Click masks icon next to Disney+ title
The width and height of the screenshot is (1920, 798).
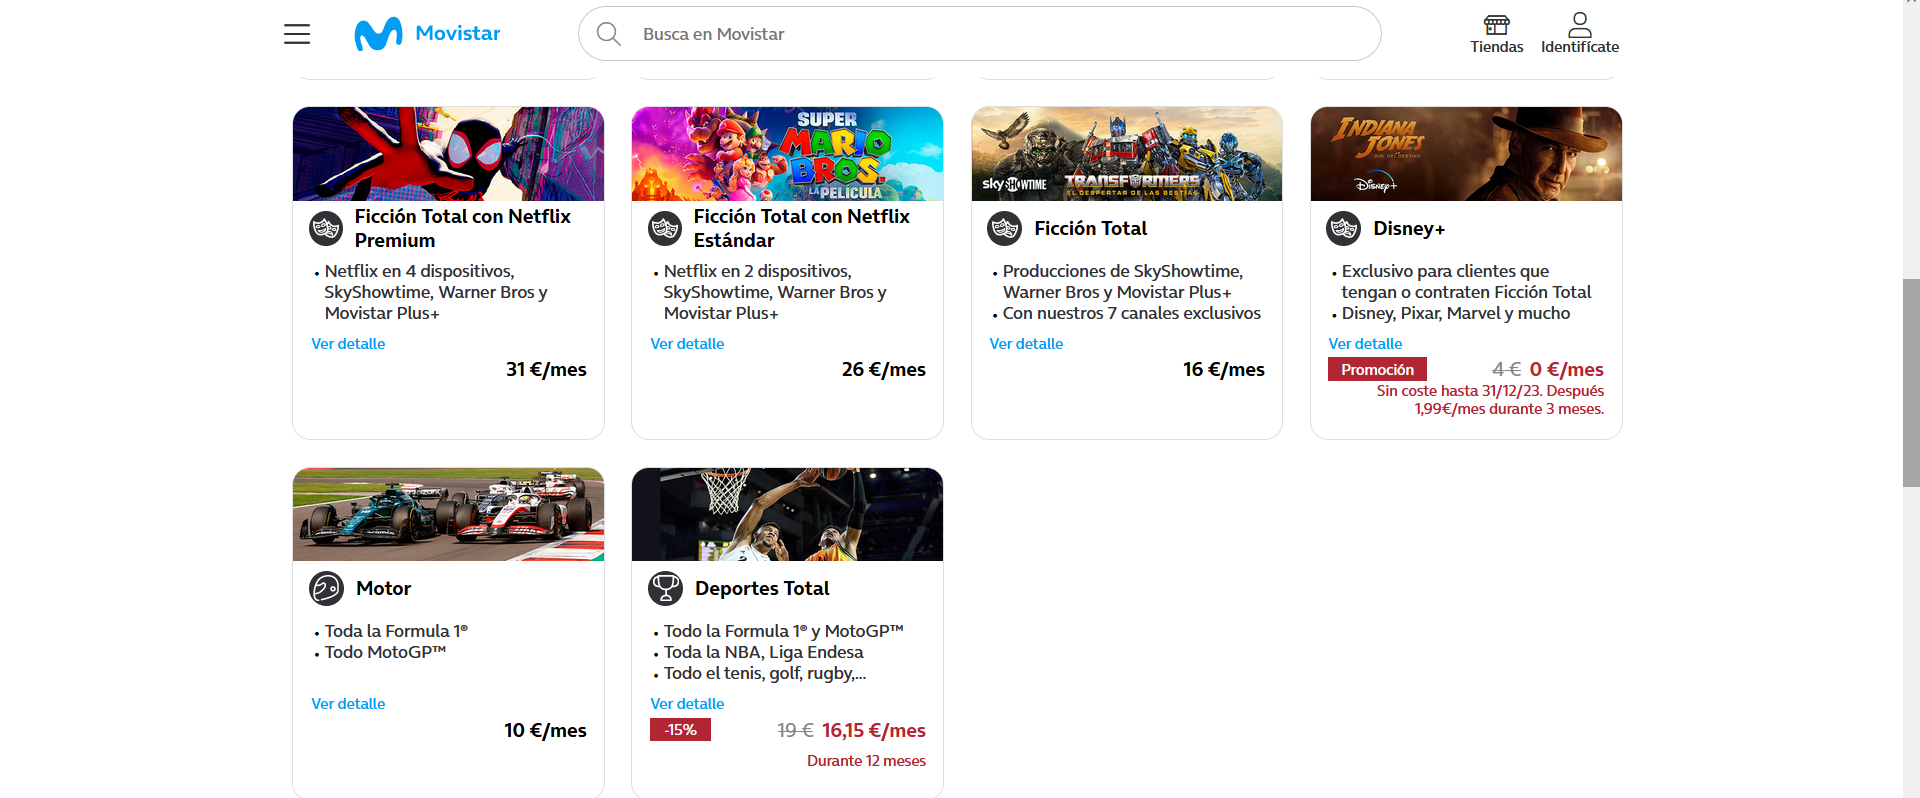click(x=1343, y=229)
